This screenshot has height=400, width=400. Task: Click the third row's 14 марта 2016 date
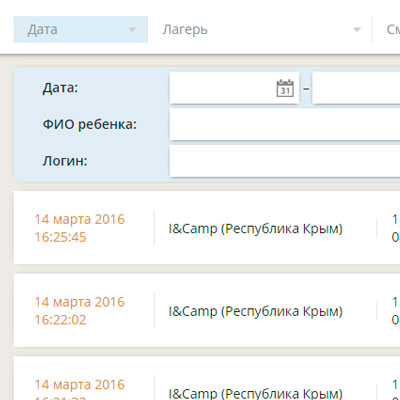tap(80, 385)
